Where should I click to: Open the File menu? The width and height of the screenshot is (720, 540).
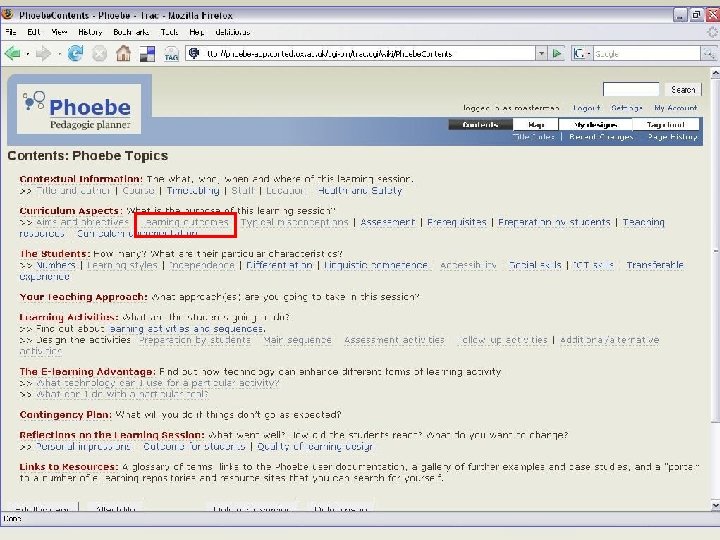point(11,32)
